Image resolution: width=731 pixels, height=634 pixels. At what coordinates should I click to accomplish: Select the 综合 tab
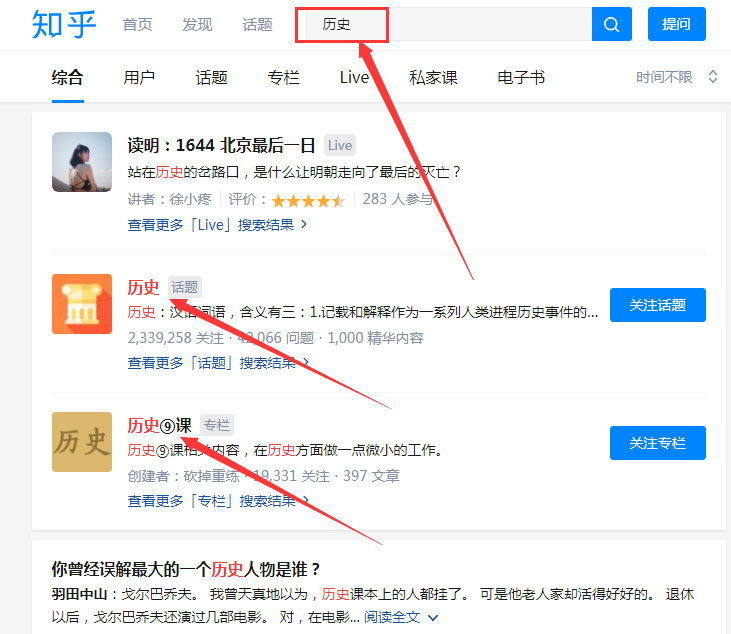[x=68, y=77]
